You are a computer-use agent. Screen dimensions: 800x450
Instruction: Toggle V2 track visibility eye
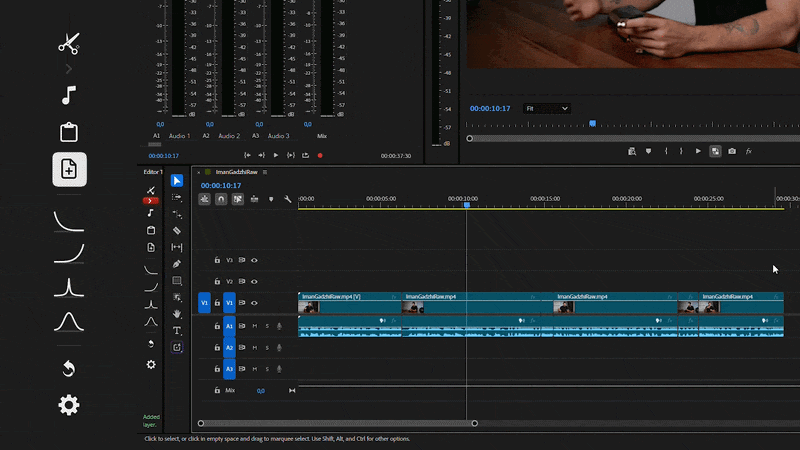[254, 281]
